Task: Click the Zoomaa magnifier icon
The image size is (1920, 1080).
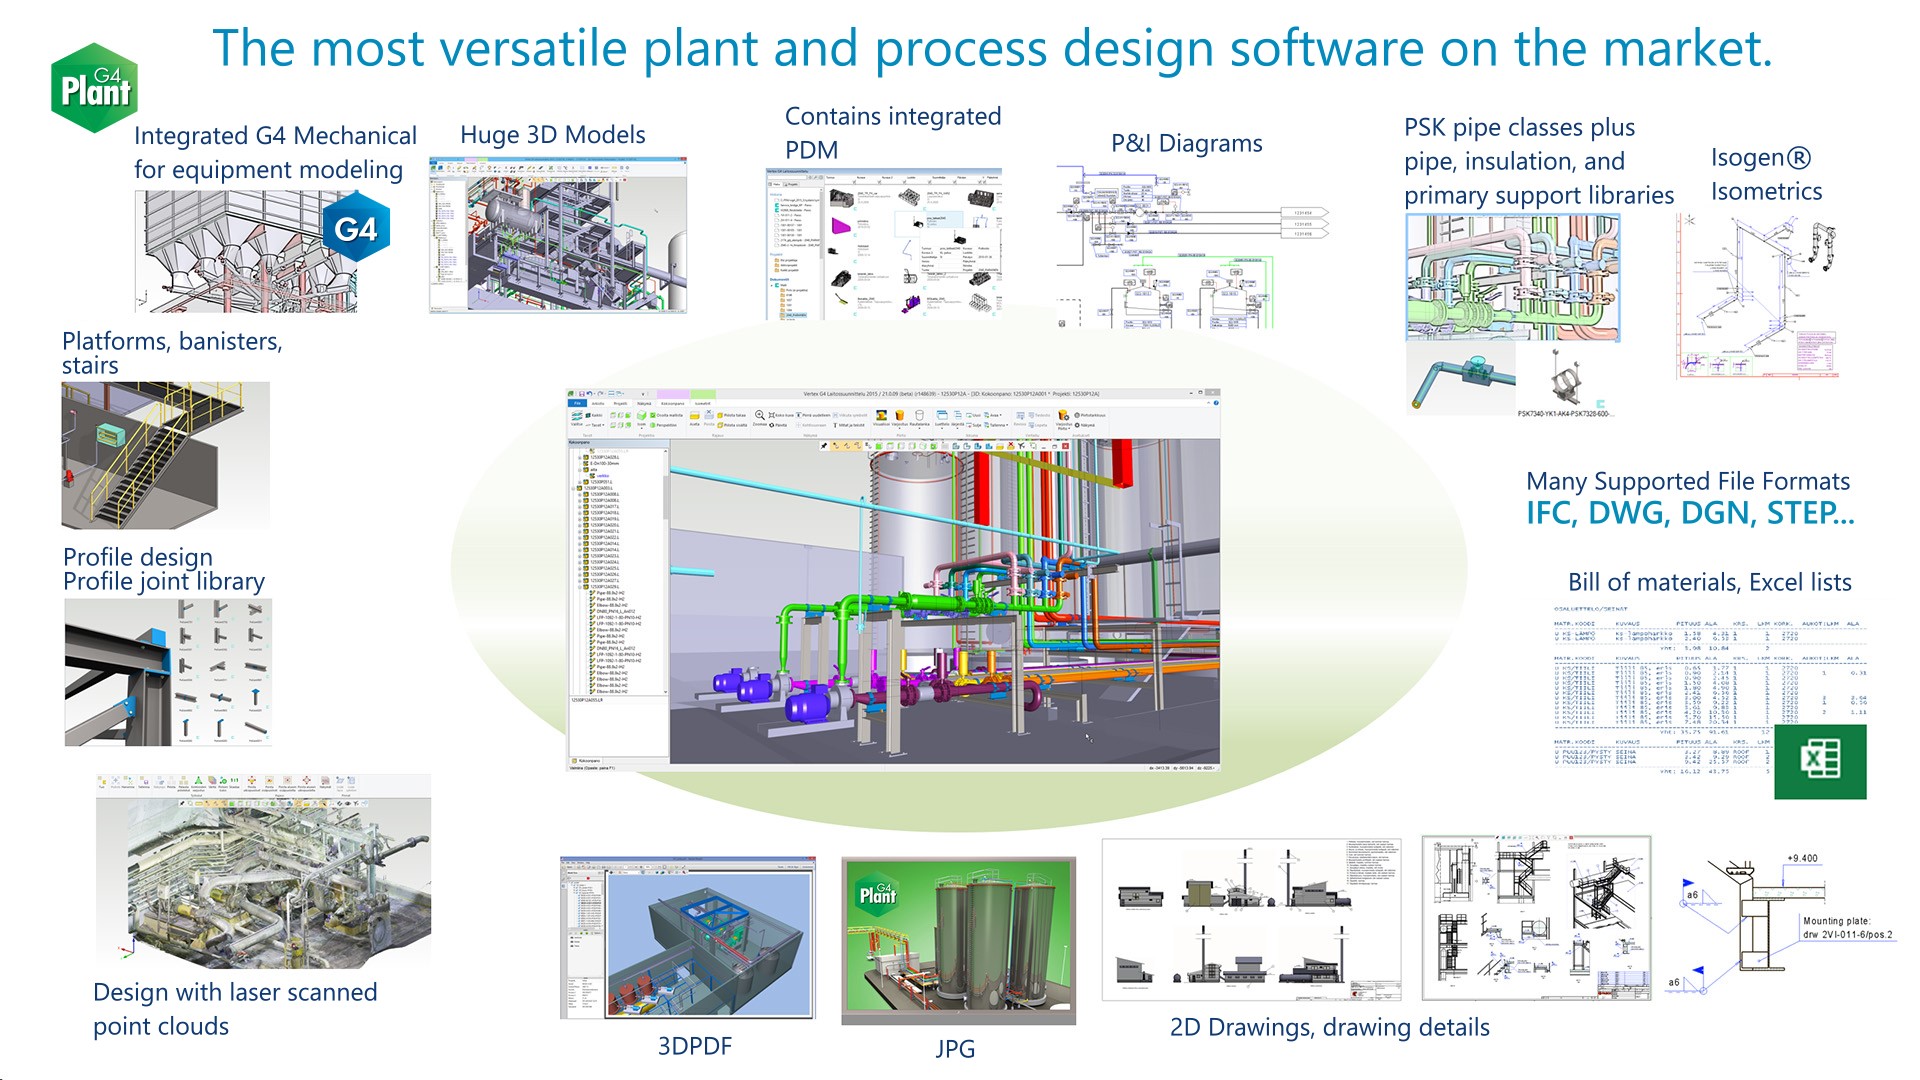Action: [x=760, y=414]
